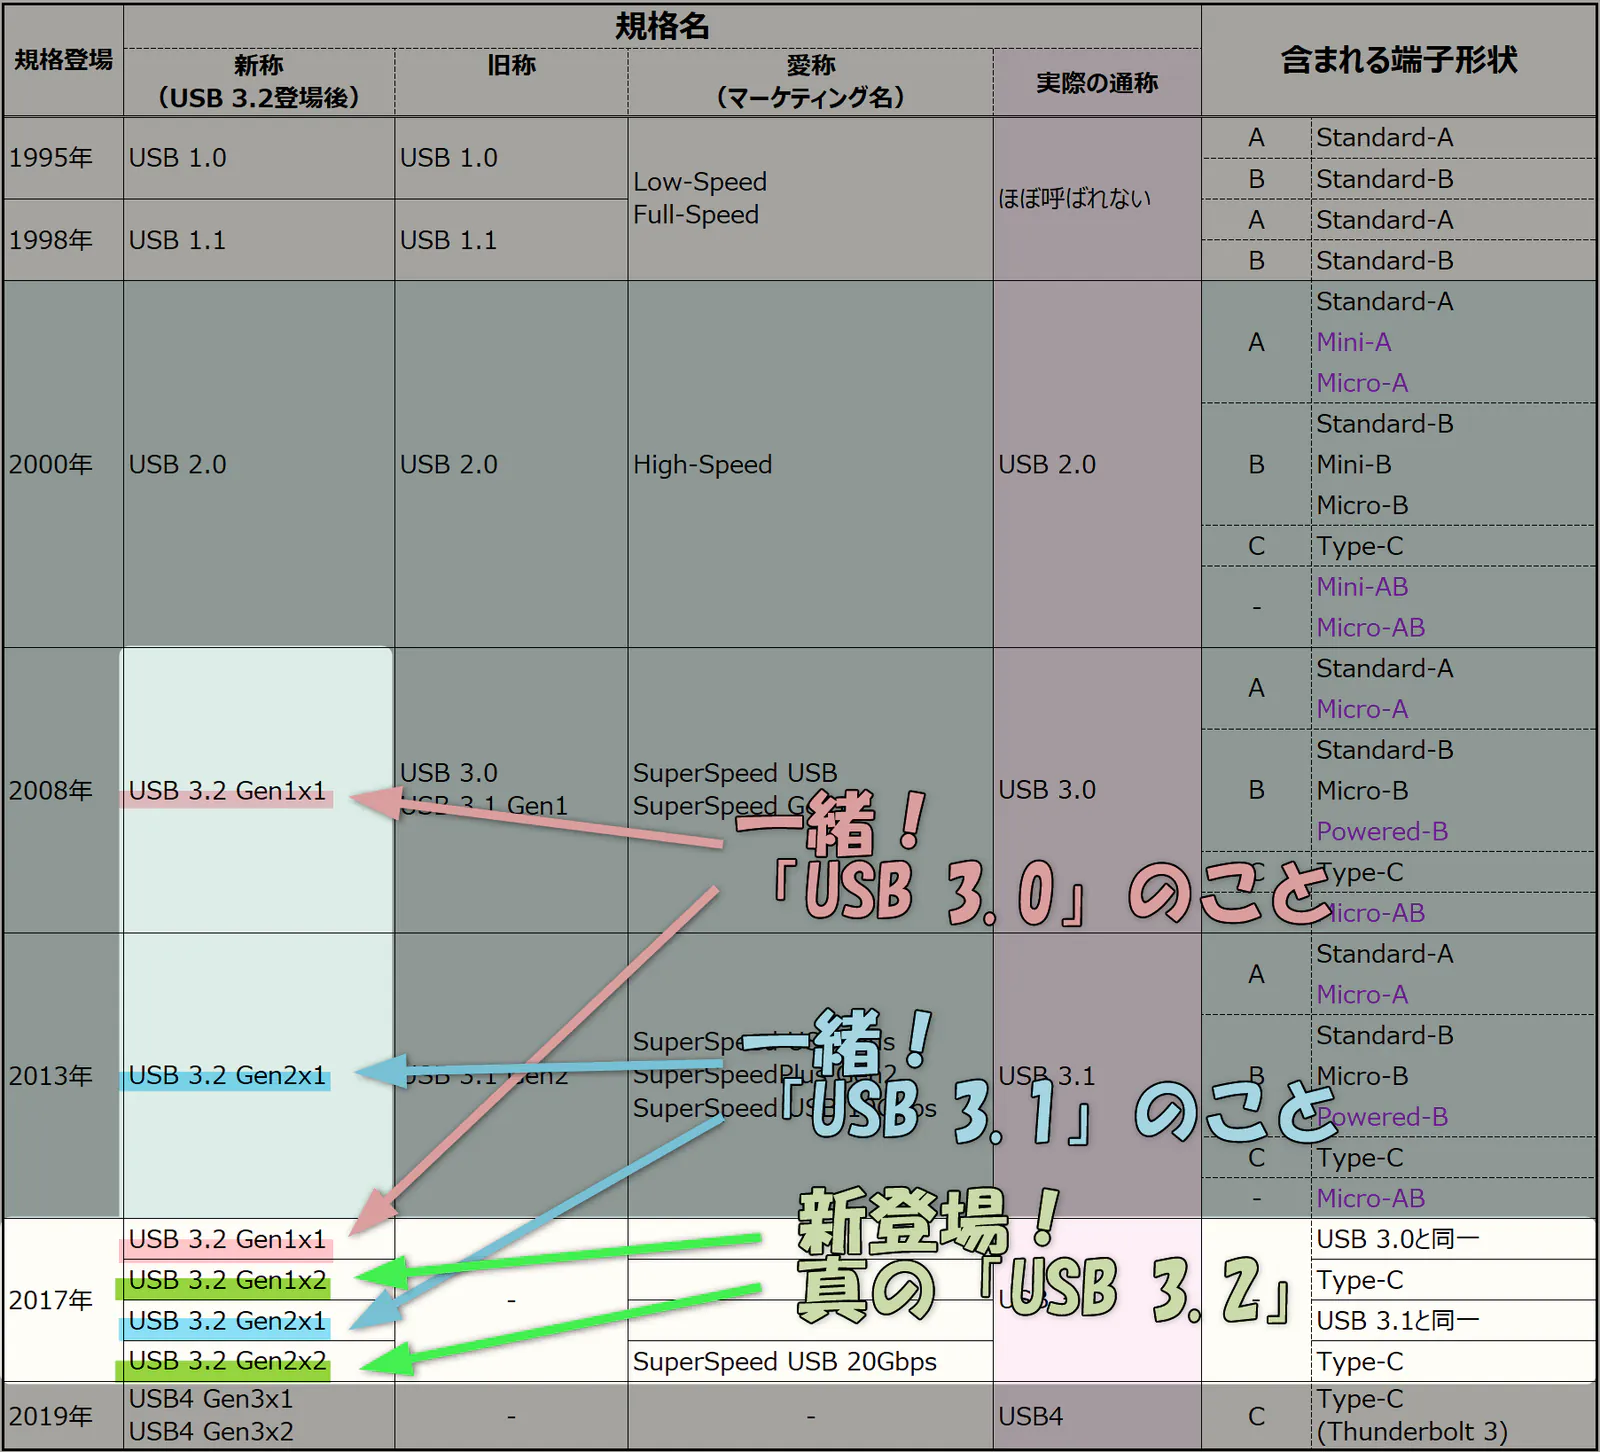Click USB 1.1 in the 旧称 column
Image resolution: width=1600 pixels, height=1452 pixels.
click(x=448, y=240)
